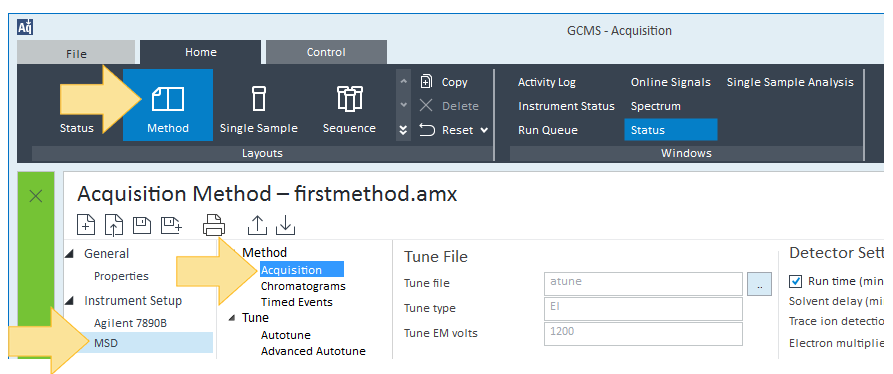Click the Tune EM volts field
893x374 pixels.
[x=644, y=334]
